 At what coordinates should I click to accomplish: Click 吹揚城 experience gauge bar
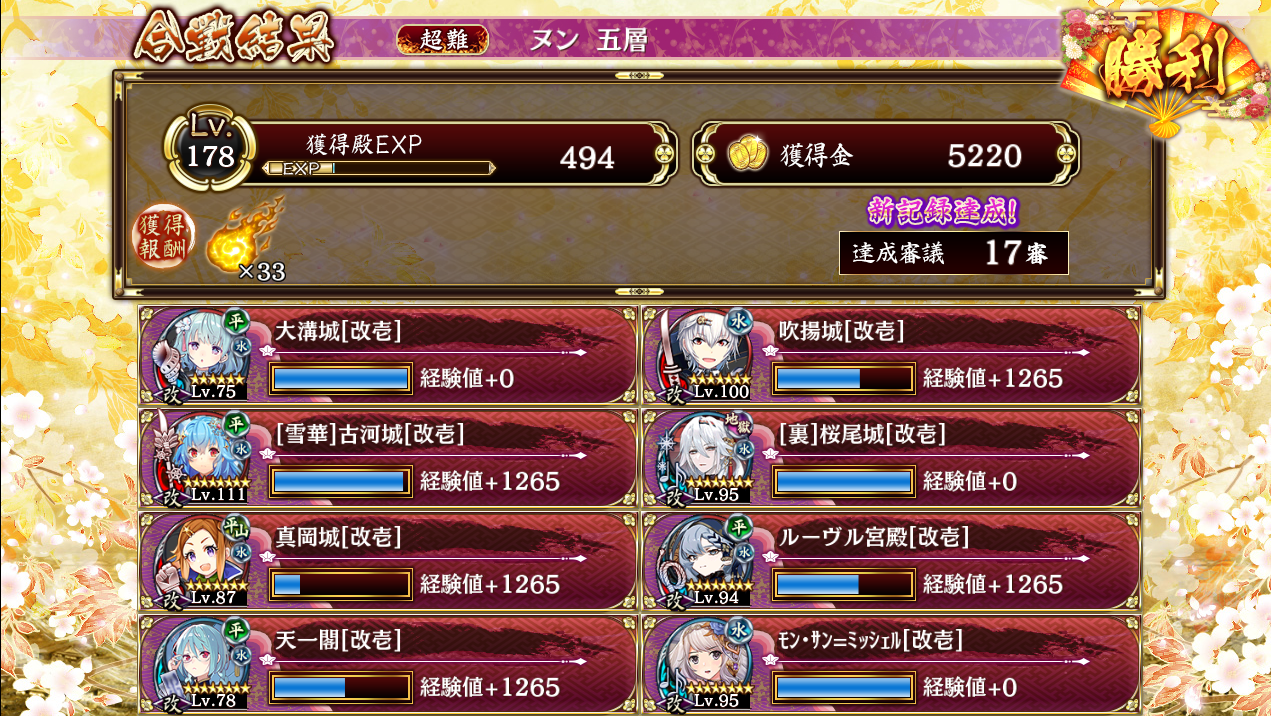[844, 378]
